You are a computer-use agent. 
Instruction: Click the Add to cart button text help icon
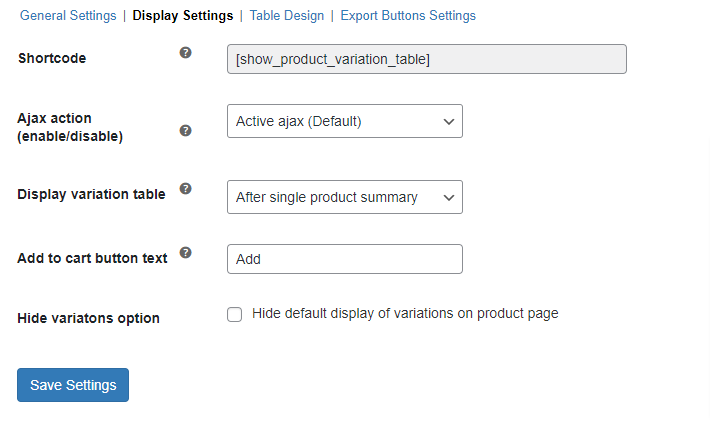[x=185, y=253]
